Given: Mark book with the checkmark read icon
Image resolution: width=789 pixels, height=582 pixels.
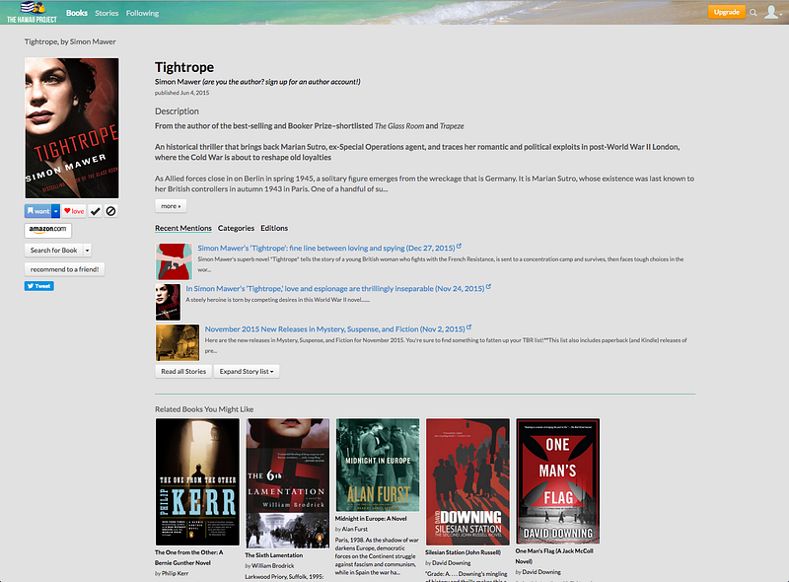Looking at the screenshot, I should pyautogui.click(x=95, y=211).
